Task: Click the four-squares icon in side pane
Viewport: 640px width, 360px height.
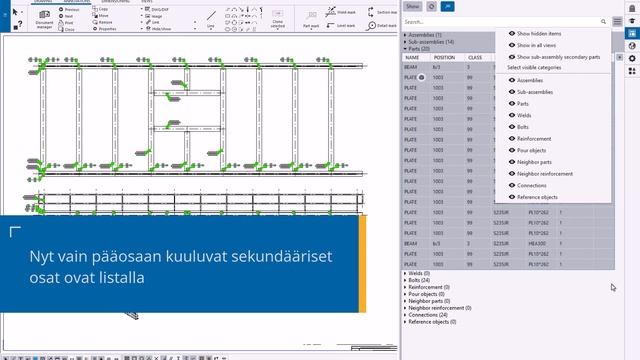Action: pyautogui.click(x=632, y=71)
